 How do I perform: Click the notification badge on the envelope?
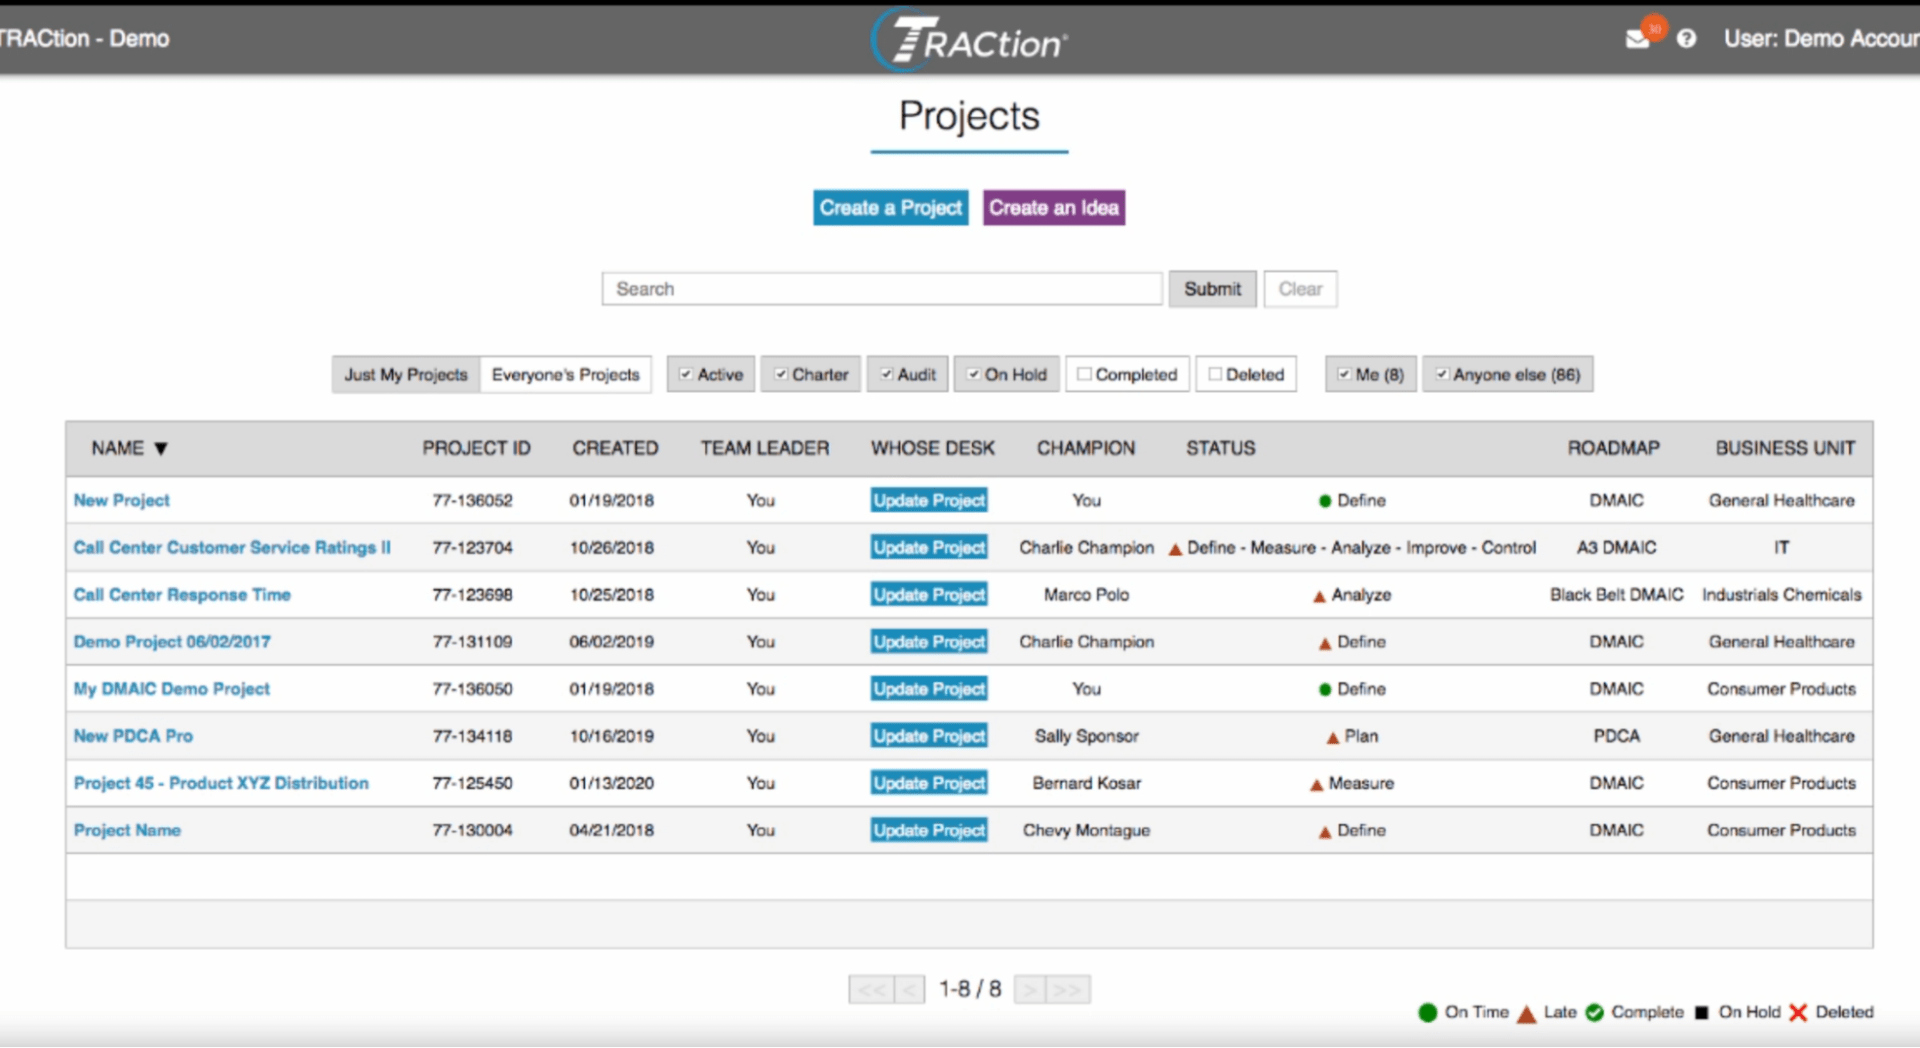pos(1652,27)
